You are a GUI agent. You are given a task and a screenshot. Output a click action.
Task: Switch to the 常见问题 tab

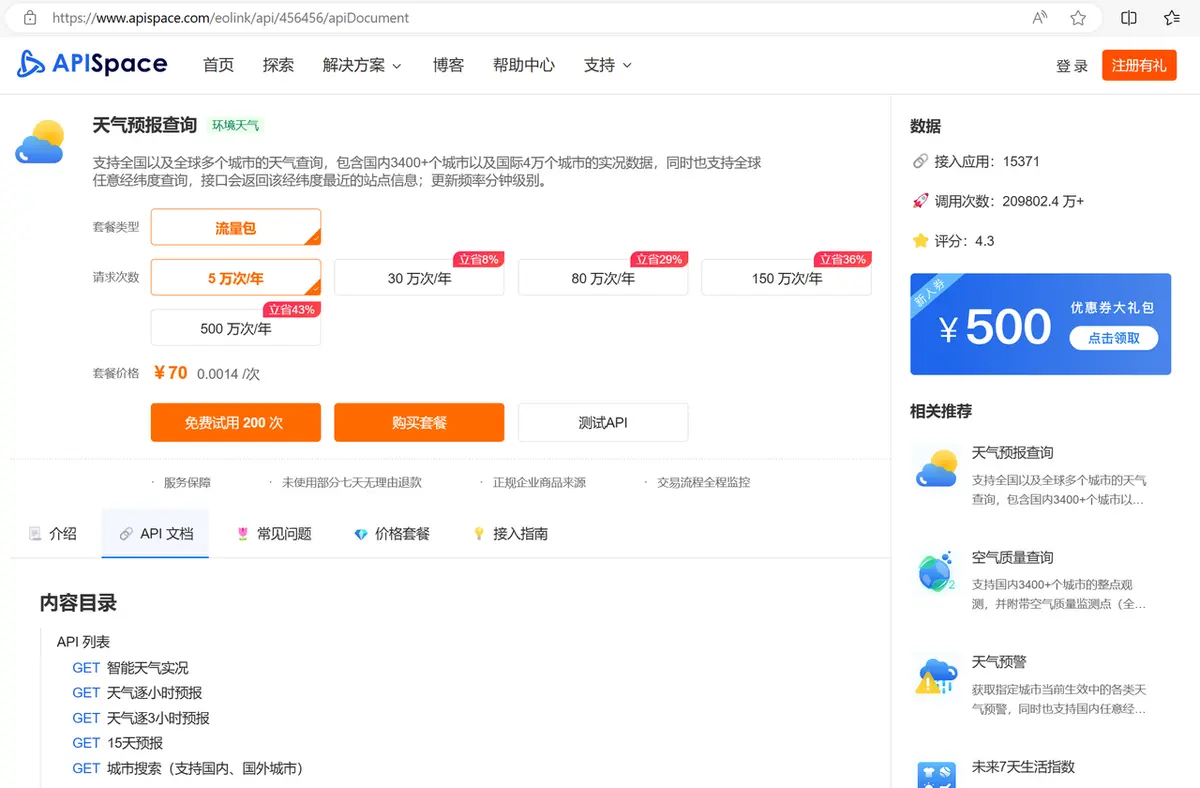(274, 534)
